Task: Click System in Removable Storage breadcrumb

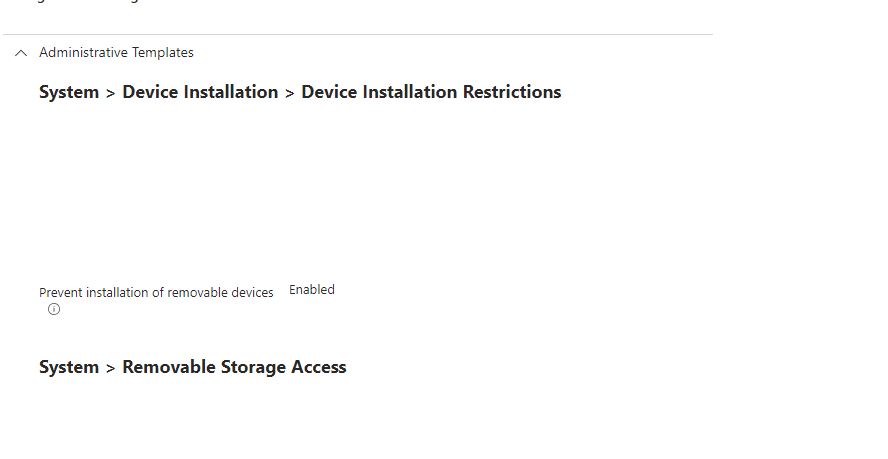Action: click(69, 367)
